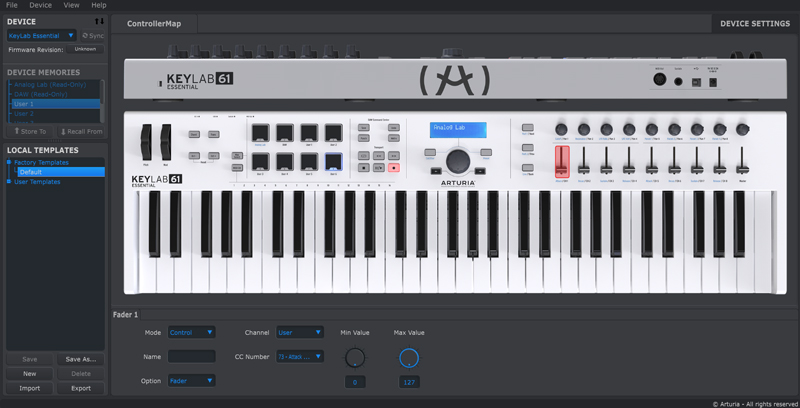Click the Oct minus button
Screen dimensions: 800x408
[194, 156]
